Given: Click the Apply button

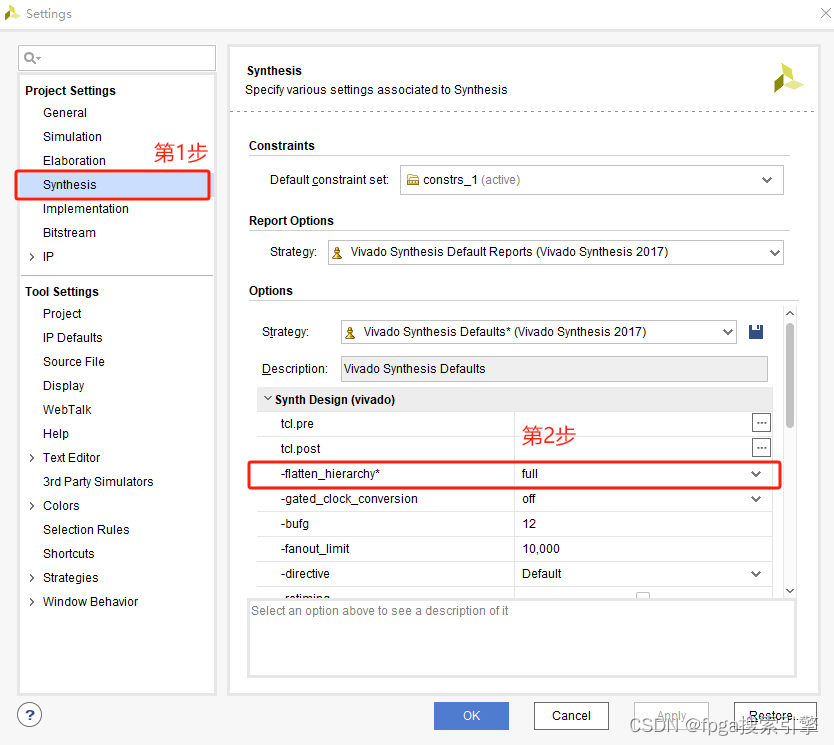Looking at the screenshot, I should pyautogui.click(x=671, y=716).
